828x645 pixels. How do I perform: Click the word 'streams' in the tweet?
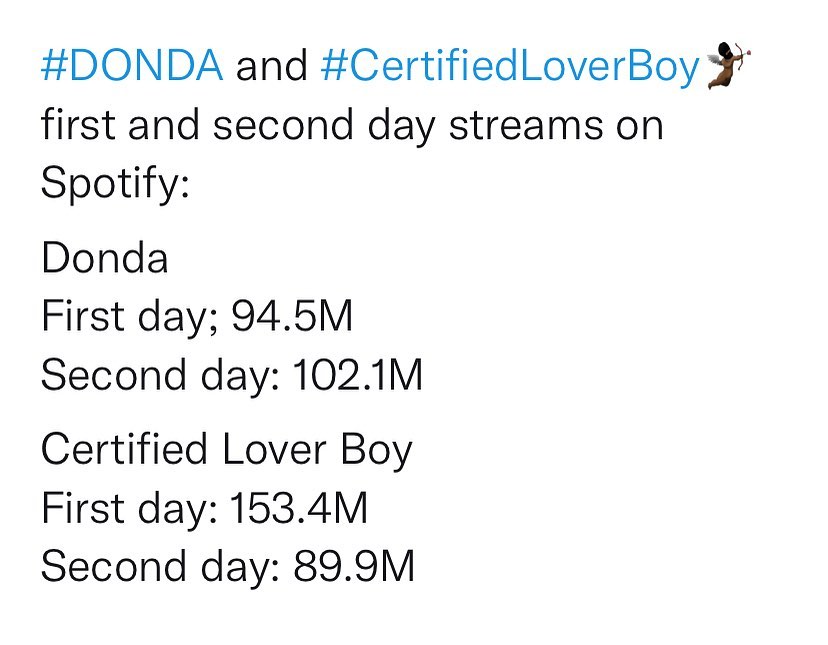[x=526, y=125]
